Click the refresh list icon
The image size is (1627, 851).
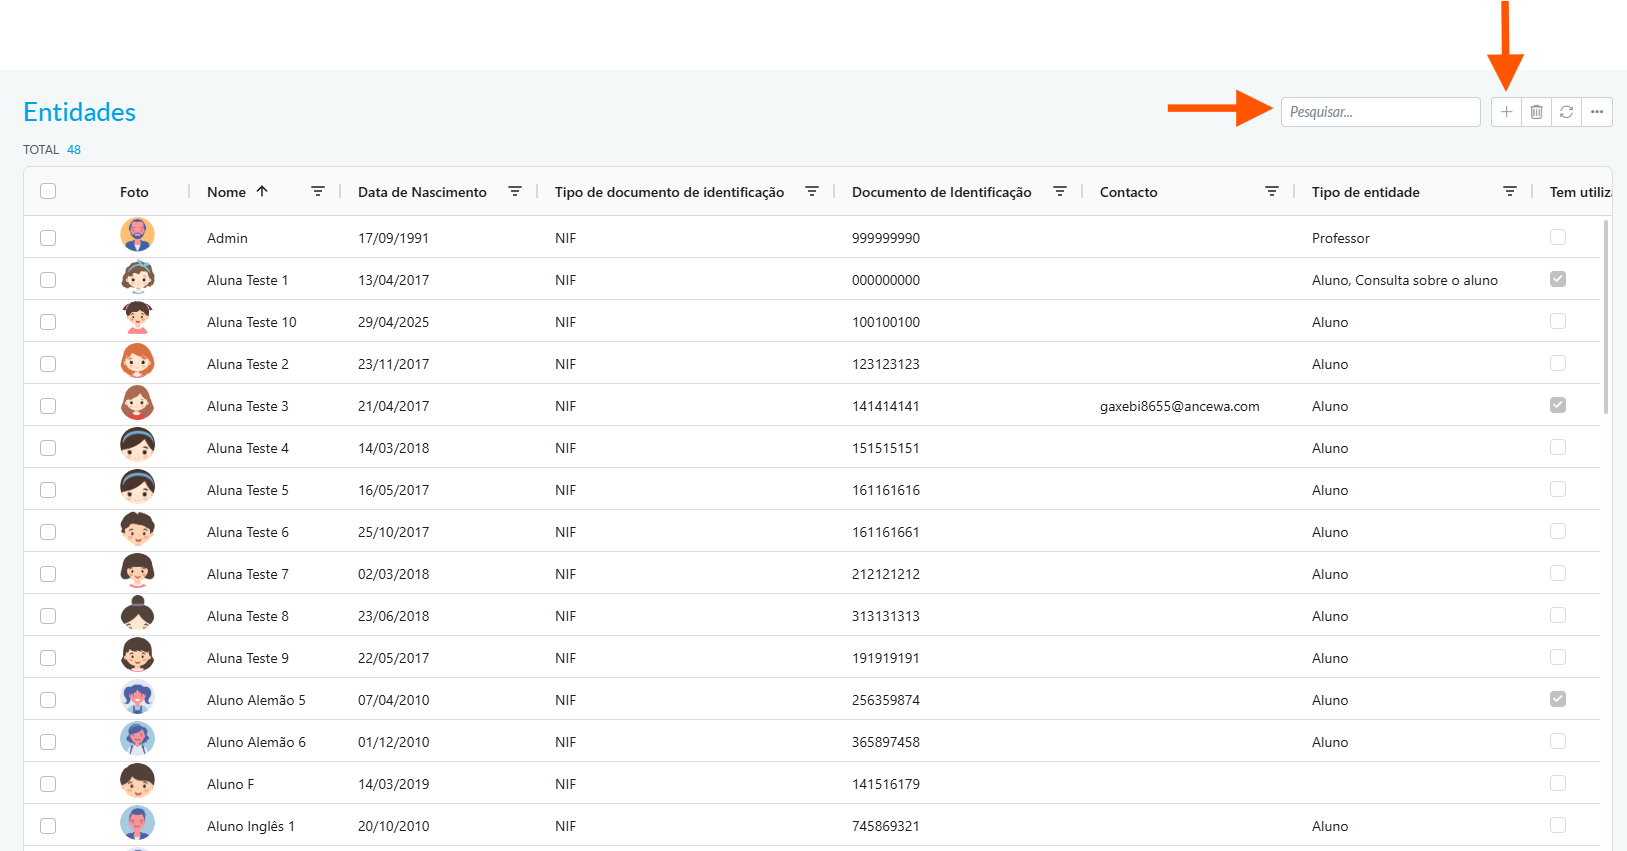[1566, 112]
